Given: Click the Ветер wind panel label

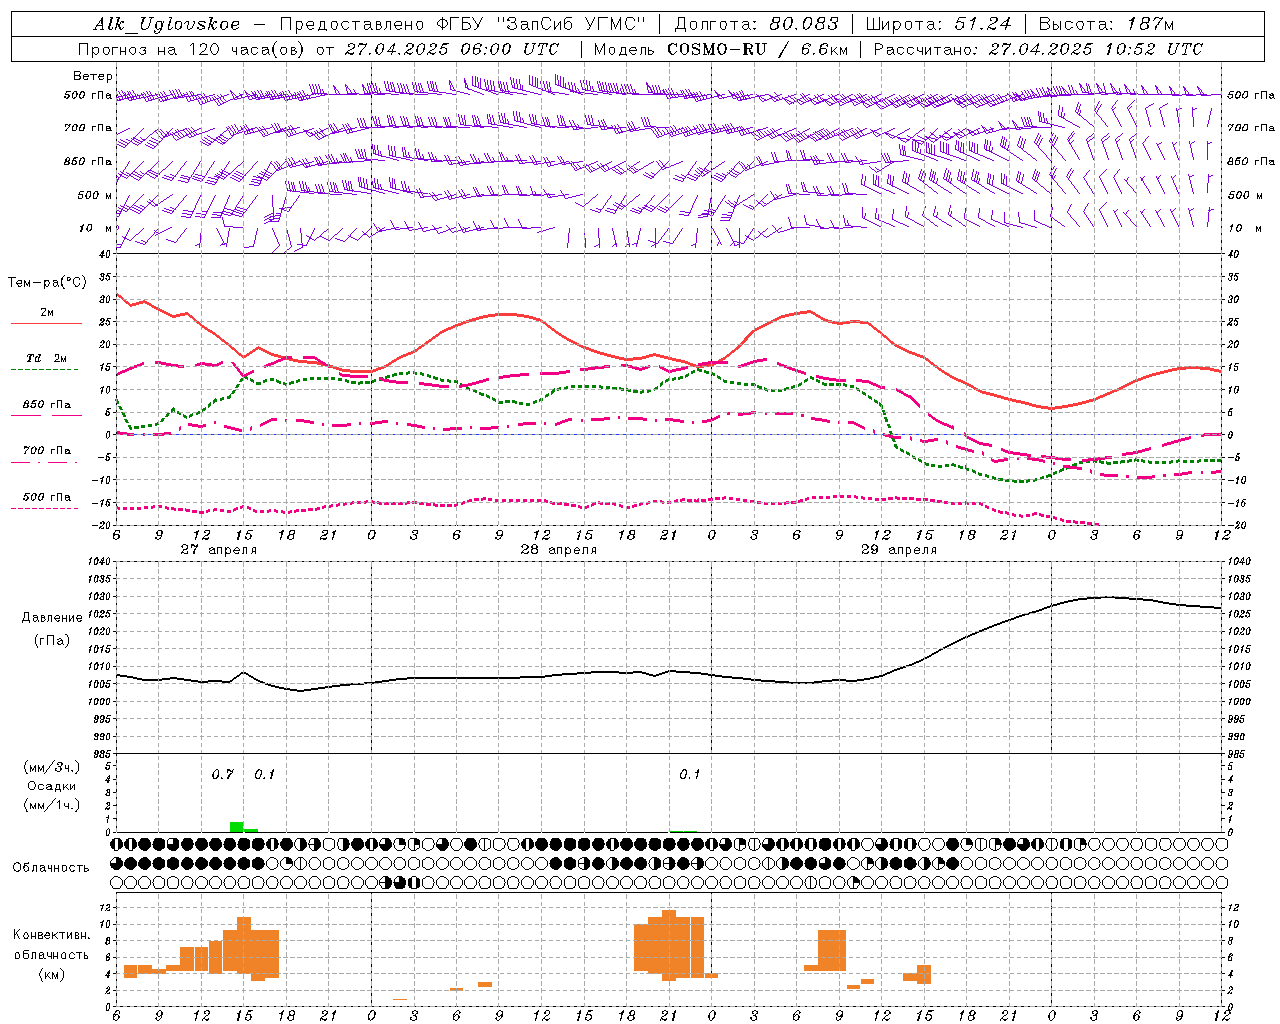Looking at the screenshot, I should tap(93, 76).
